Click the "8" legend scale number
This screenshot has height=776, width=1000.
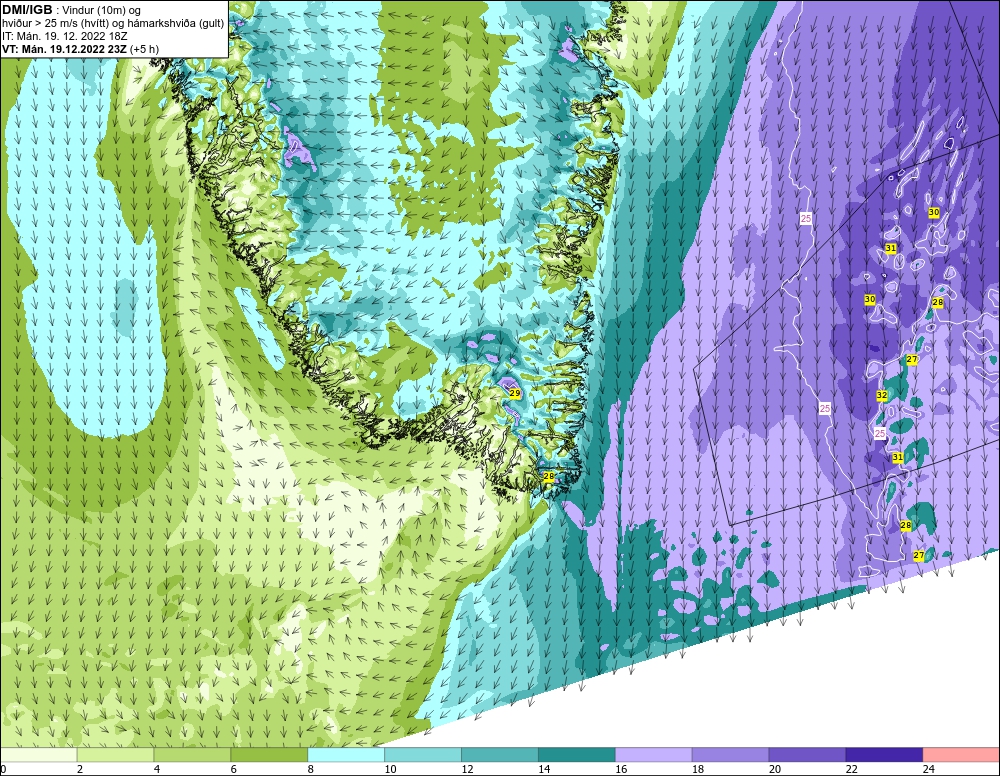click(x=311, y=769)
